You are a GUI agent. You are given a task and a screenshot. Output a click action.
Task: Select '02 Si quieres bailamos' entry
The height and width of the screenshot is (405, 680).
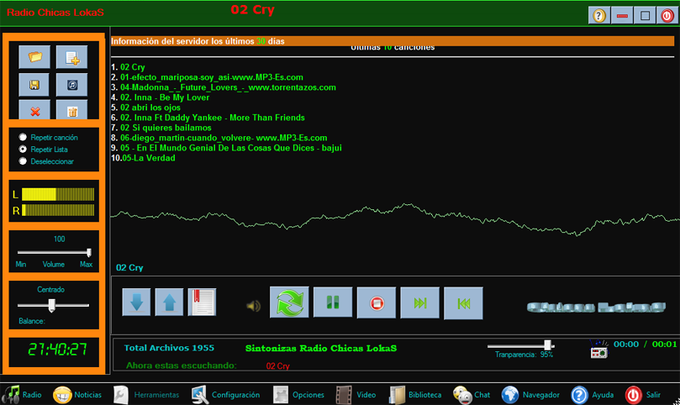pyautogui.click(x=166, y=127)
